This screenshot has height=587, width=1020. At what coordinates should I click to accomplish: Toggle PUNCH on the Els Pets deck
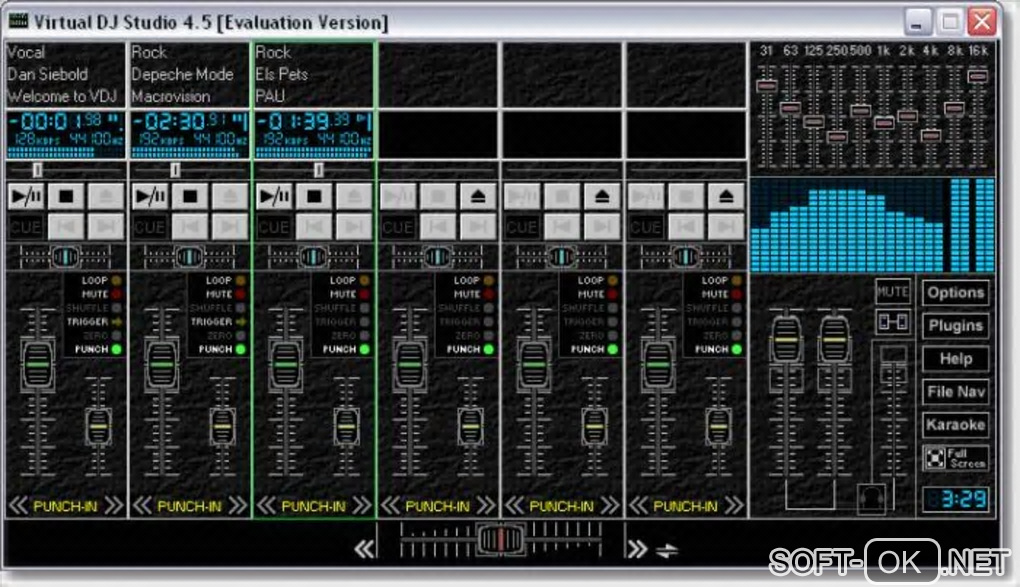(364, 349)
